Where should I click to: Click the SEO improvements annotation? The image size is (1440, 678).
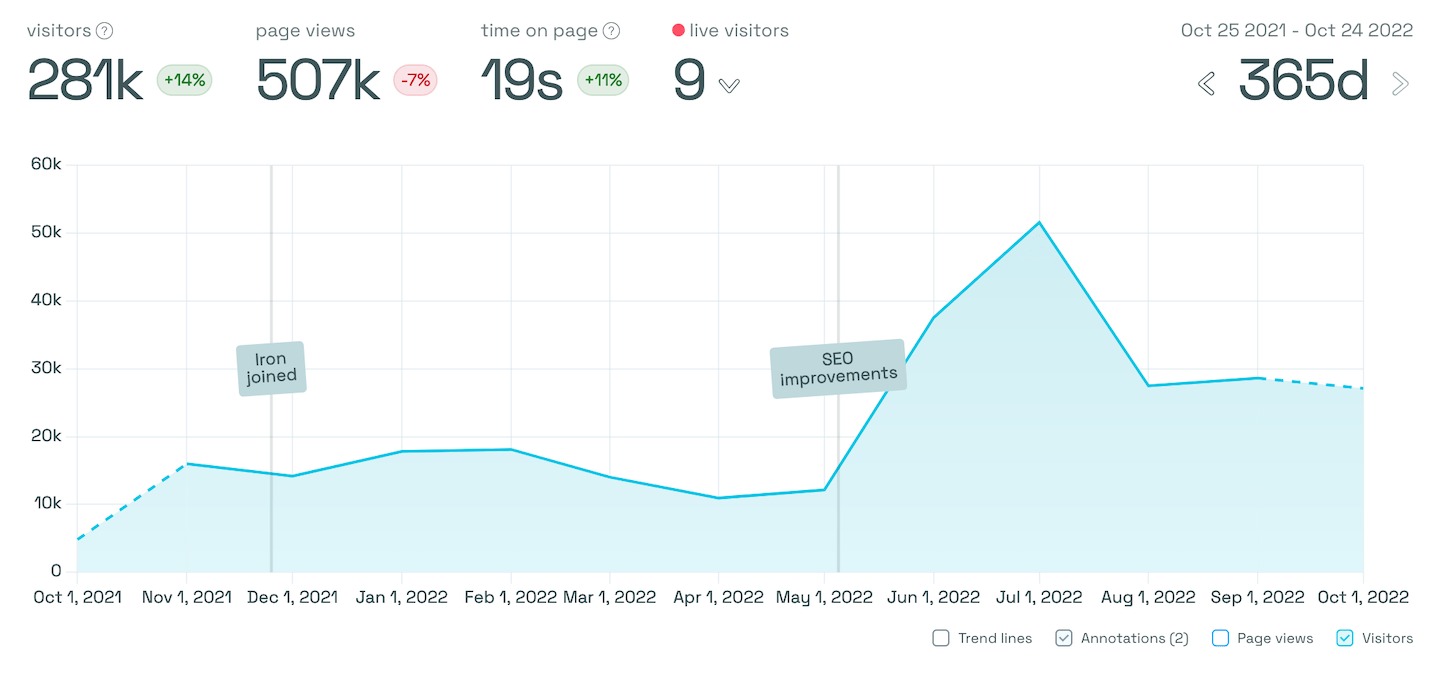tap(838, 366)
